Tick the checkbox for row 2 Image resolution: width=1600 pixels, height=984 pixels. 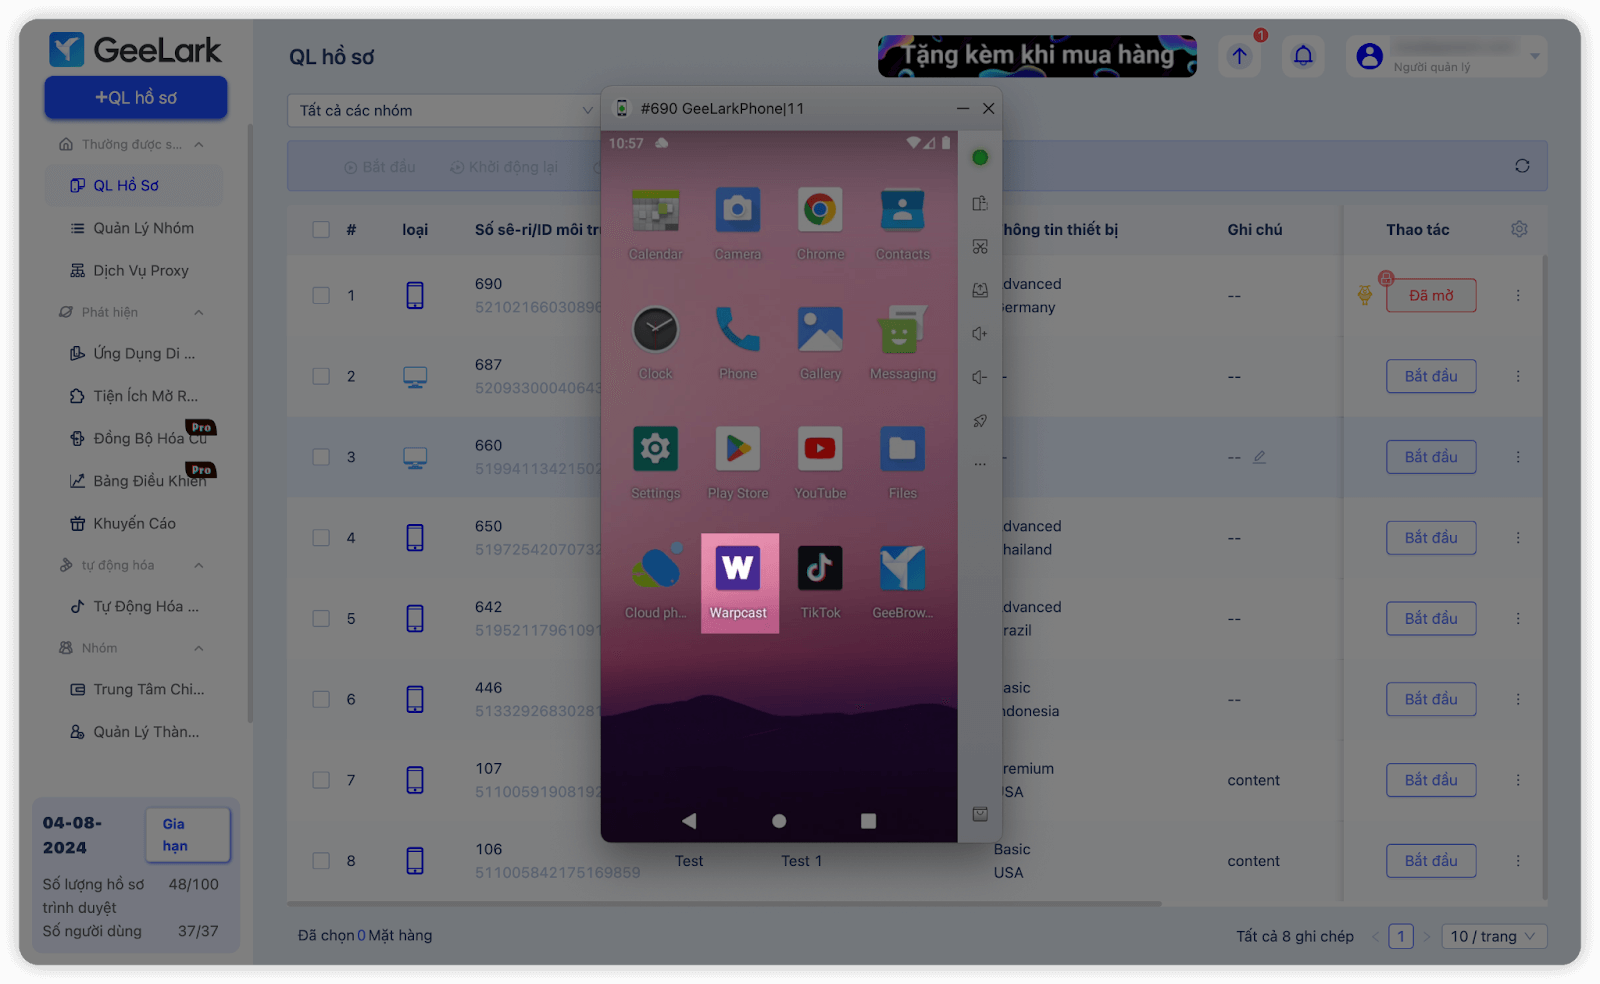click(x=321, y=376)
